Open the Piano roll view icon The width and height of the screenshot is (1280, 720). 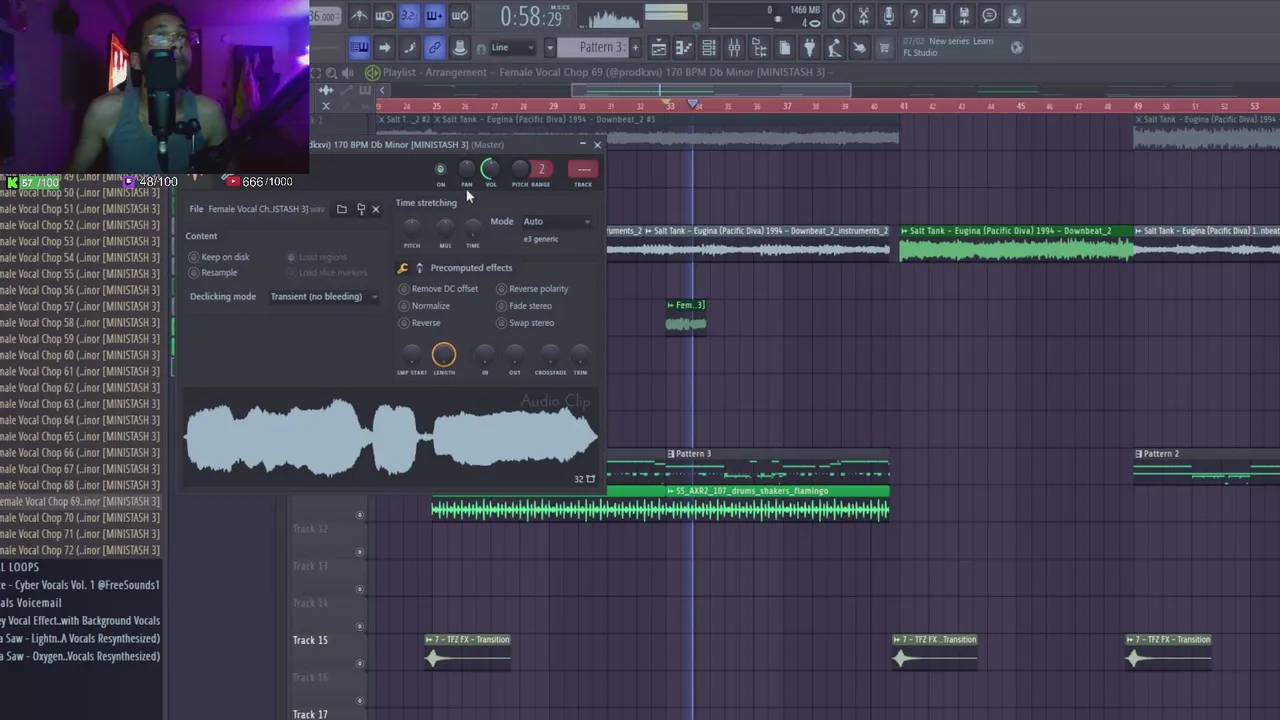(684, 47)
